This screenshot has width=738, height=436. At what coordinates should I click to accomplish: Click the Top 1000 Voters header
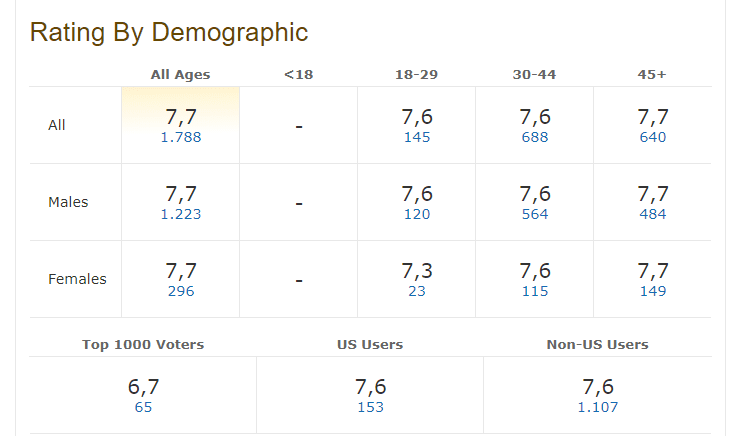point(143,344)
